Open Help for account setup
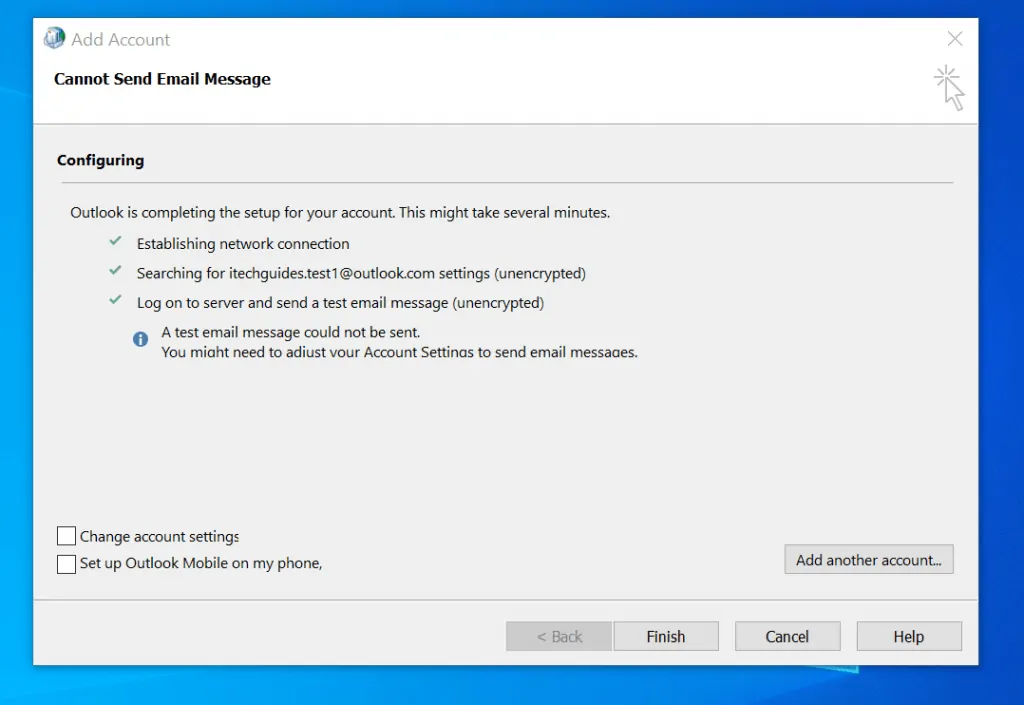 pos(908,636)
